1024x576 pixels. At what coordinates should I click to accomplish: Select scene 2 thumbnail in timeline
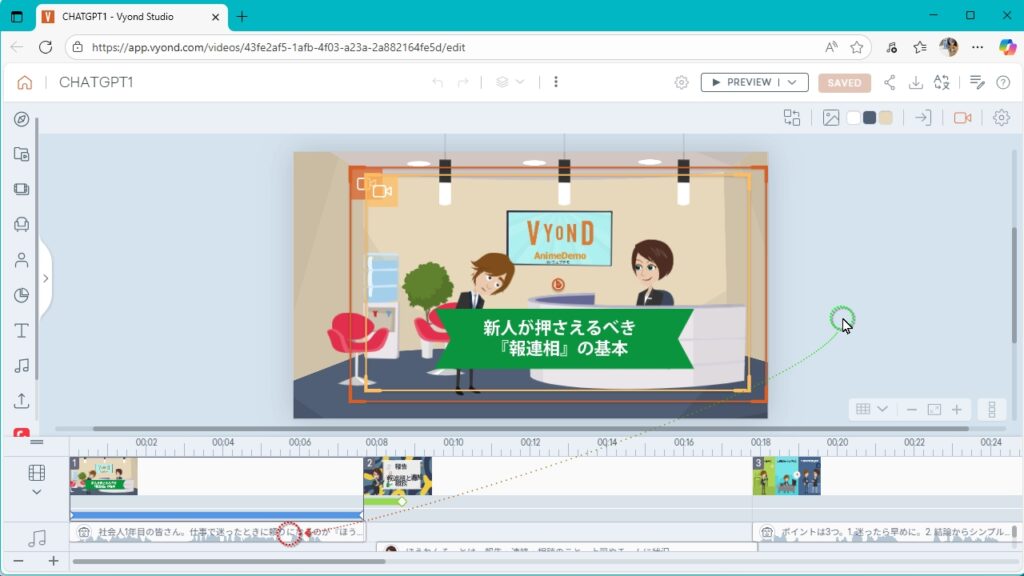(x=398, y=476)
